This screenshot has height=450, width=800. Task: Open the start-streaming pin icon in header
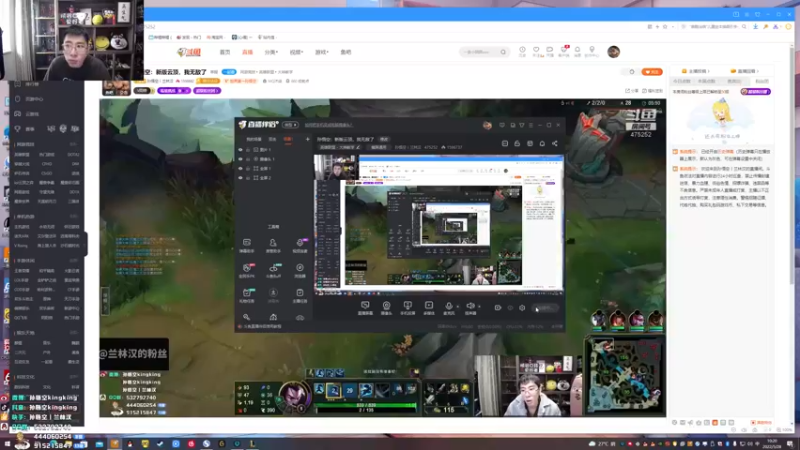(x=592, y=50)
